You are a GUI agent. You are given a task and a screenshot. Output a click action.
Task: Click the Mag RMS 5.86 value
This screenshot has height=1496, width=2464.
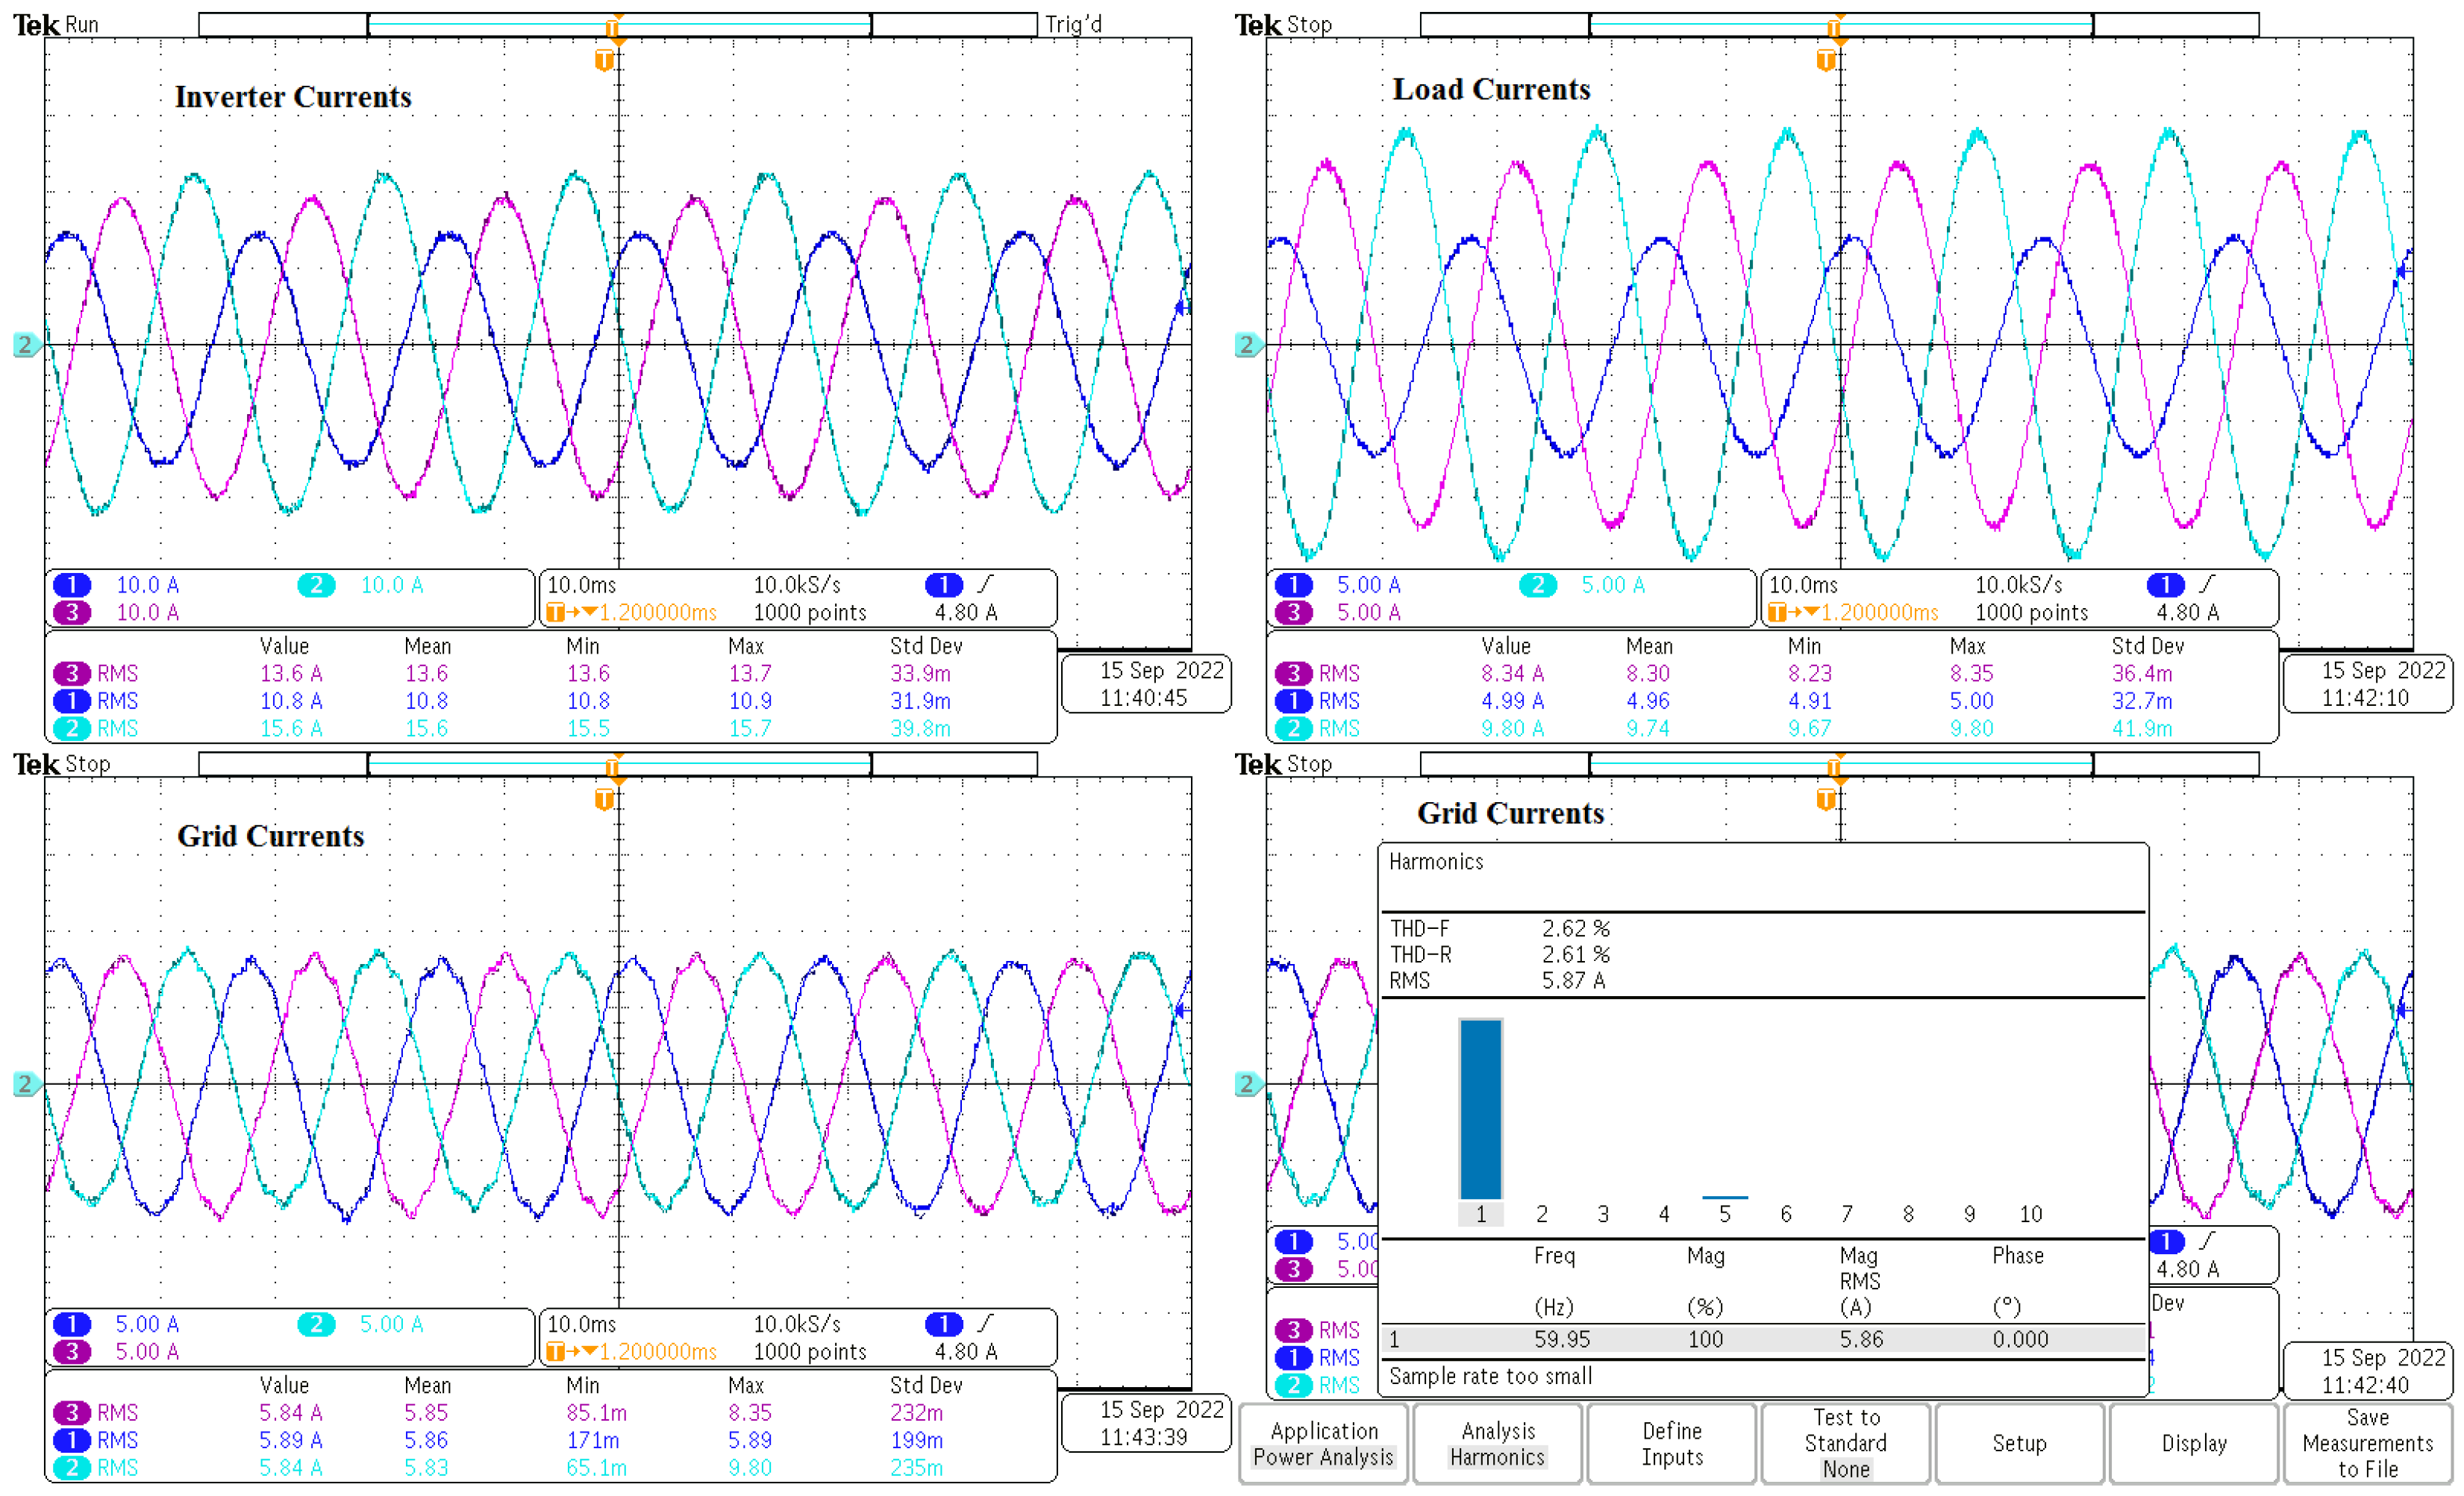(x=1861, y=1339)
